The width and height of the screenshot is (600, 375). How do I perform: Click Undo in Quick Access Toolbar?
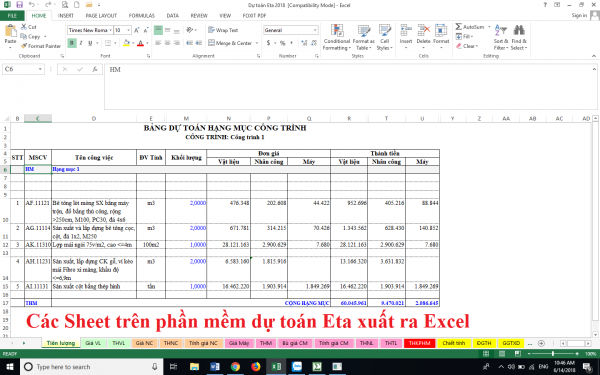click(32, 5)
